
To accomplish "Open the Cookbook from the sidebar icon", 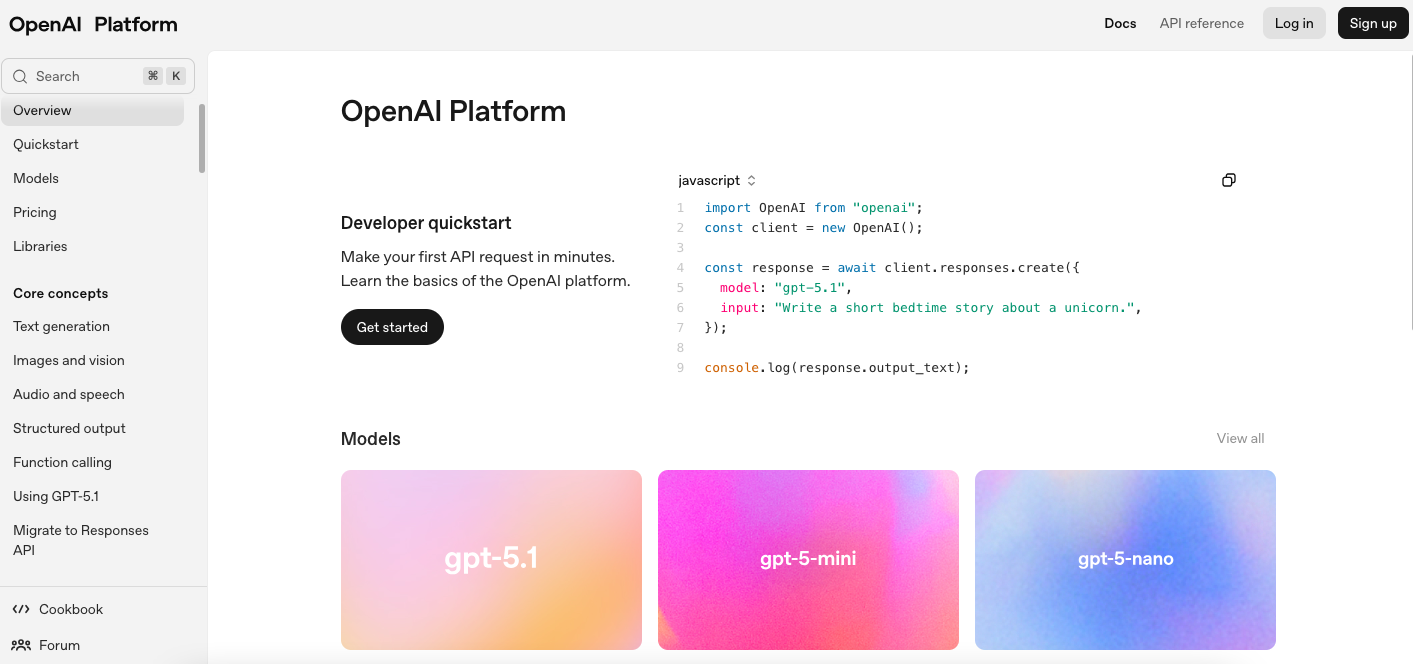I will 22,609.
